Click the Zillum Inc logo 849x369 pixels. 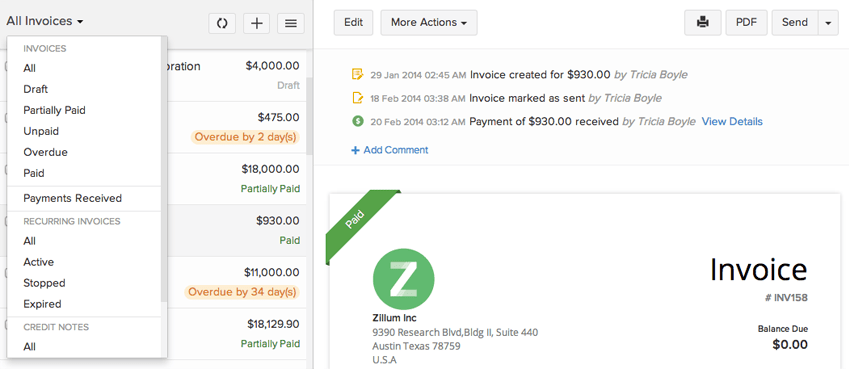403,279
